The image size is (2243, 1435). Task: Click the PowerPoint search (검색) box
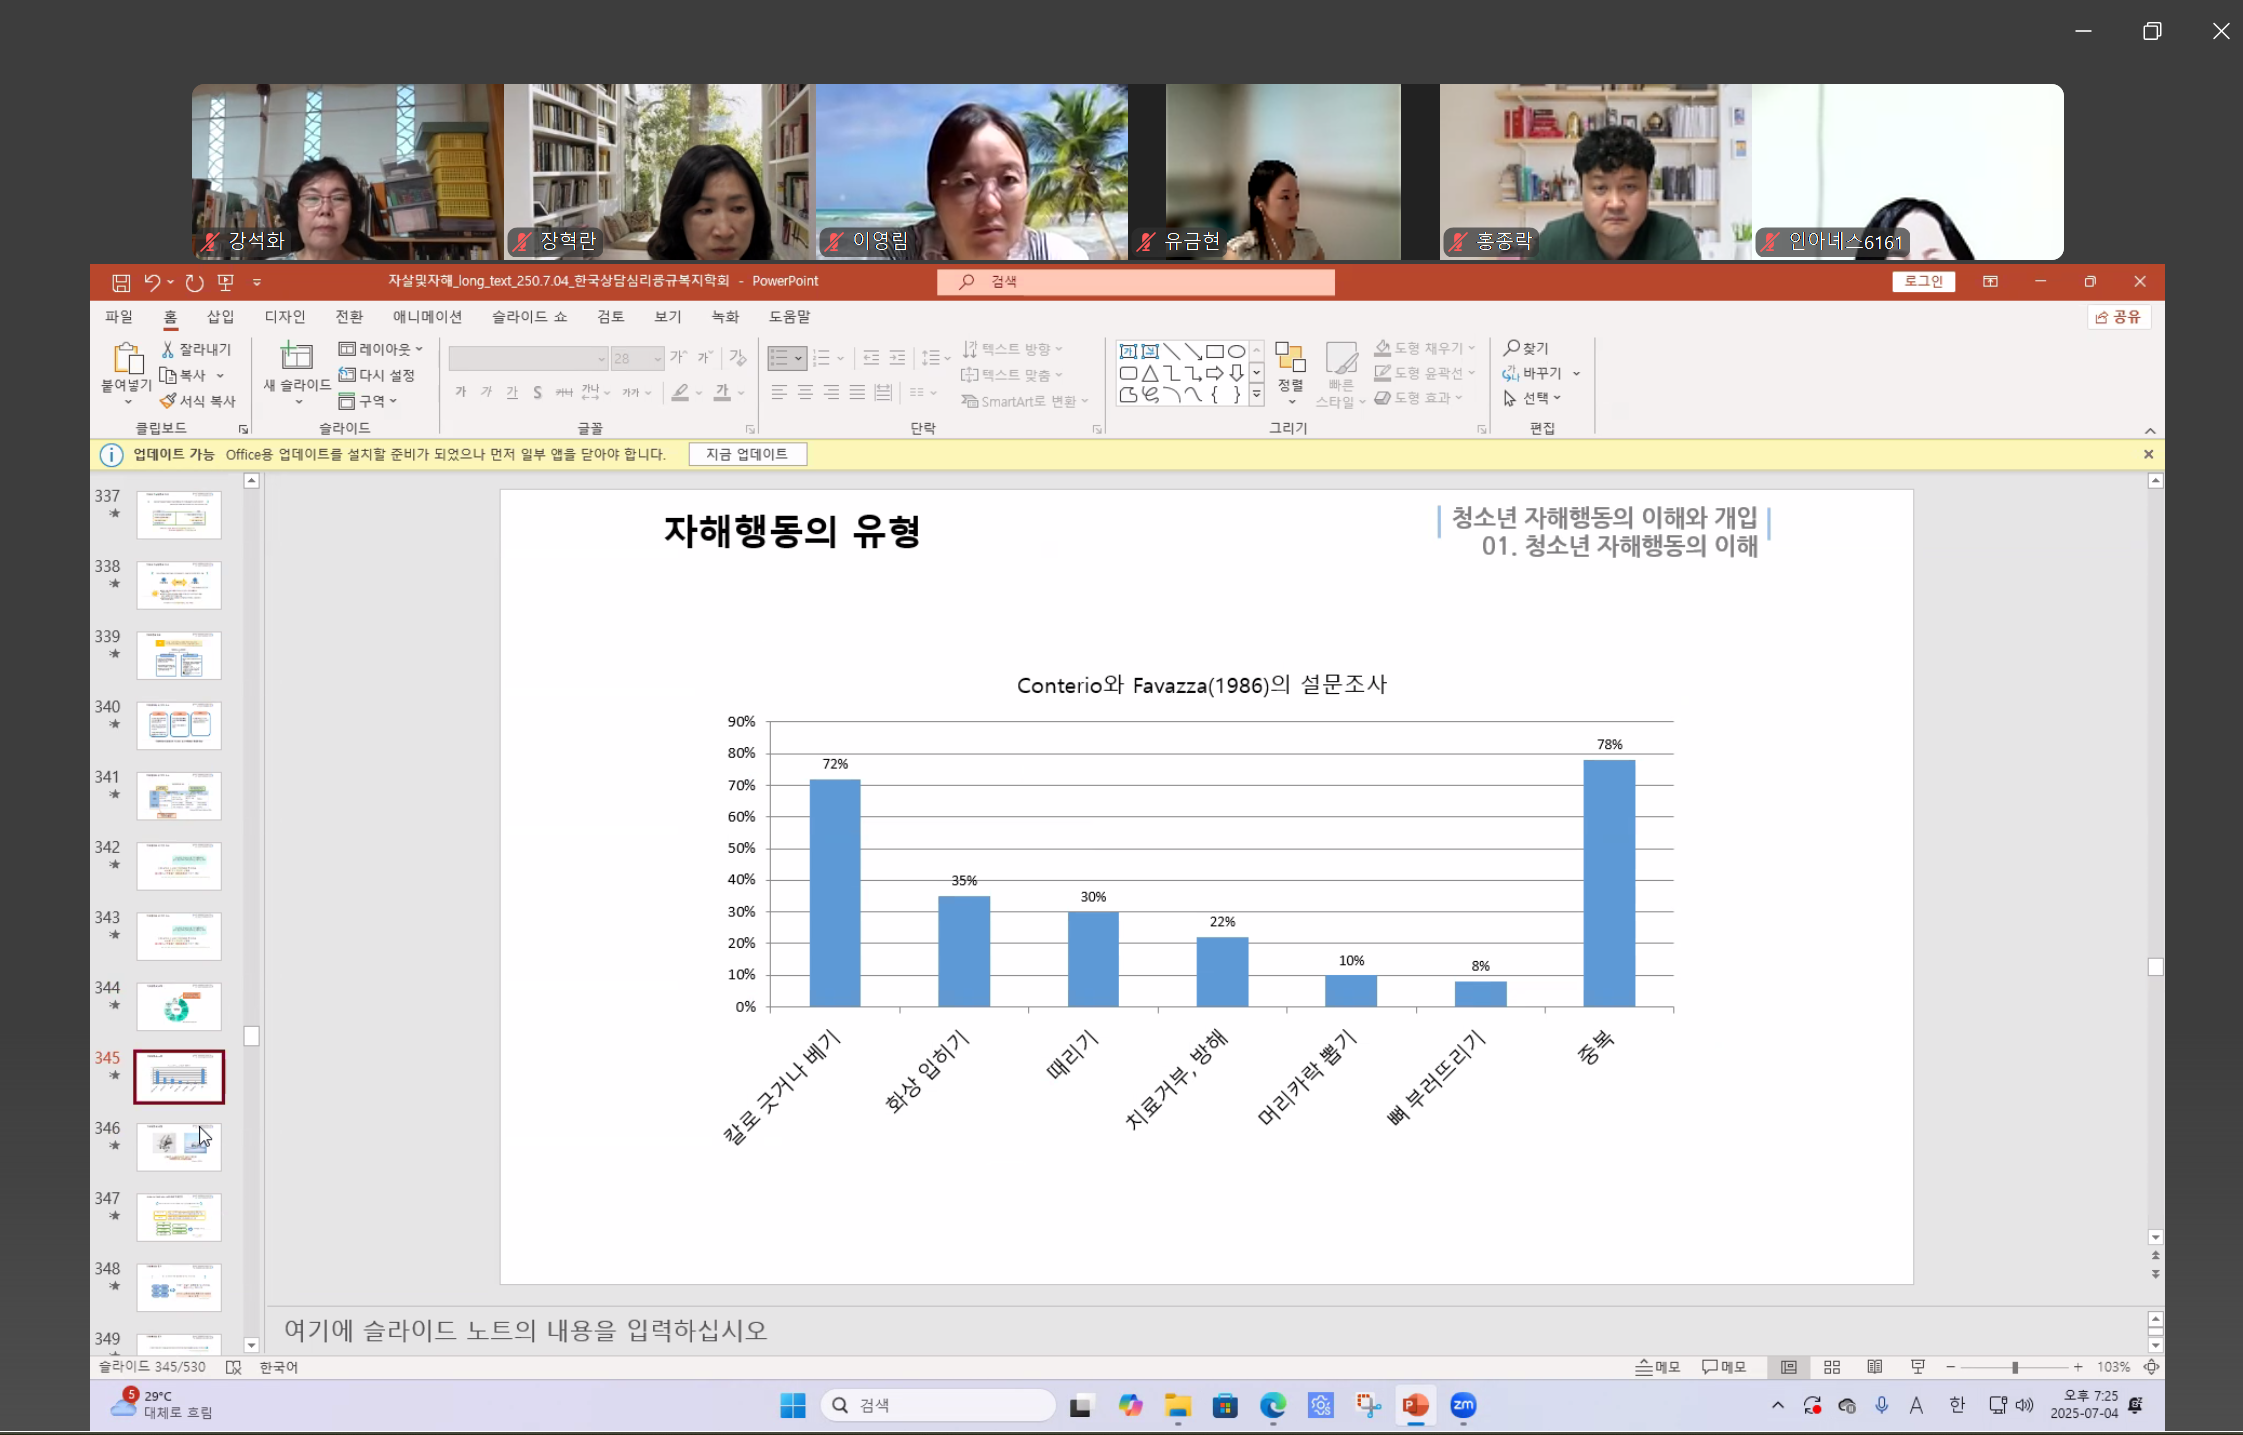coord(1135,282)
